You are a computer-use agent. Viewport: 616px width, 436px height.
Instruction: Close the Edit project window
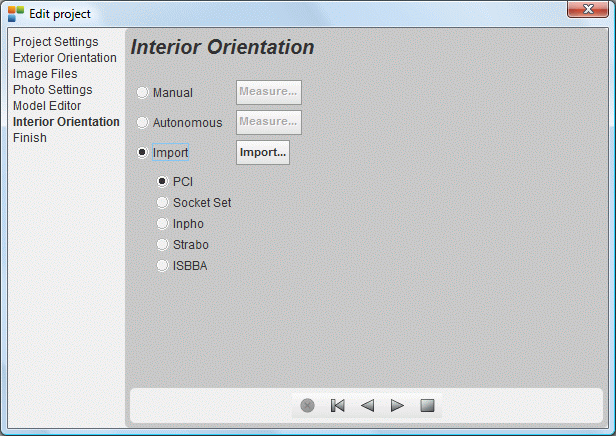pos(588,9)
